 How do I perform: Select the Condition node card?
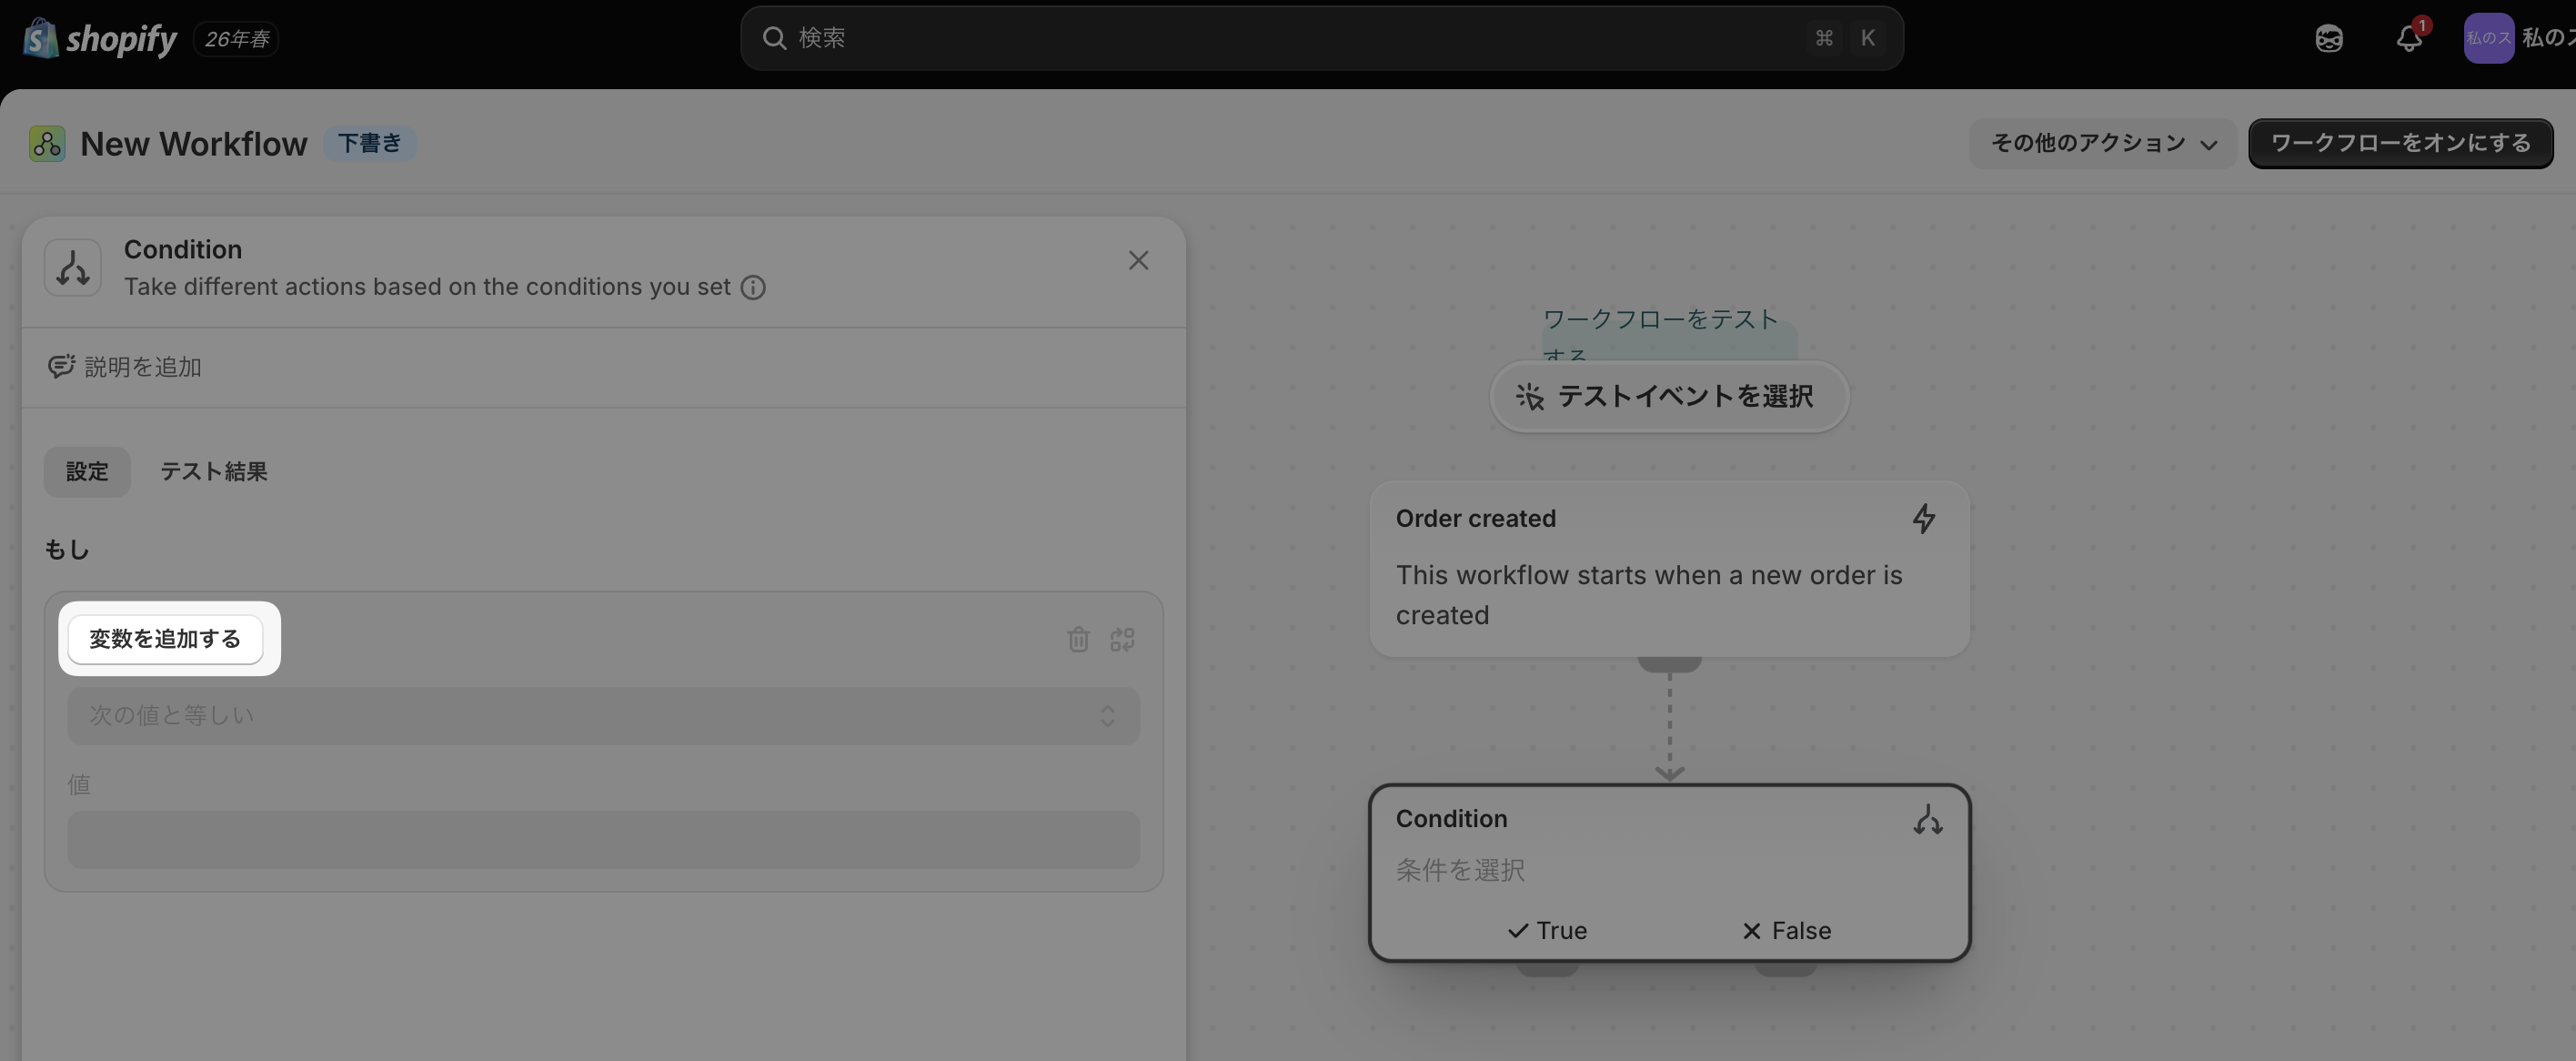pyautogui.click(x=1668, y=873)
